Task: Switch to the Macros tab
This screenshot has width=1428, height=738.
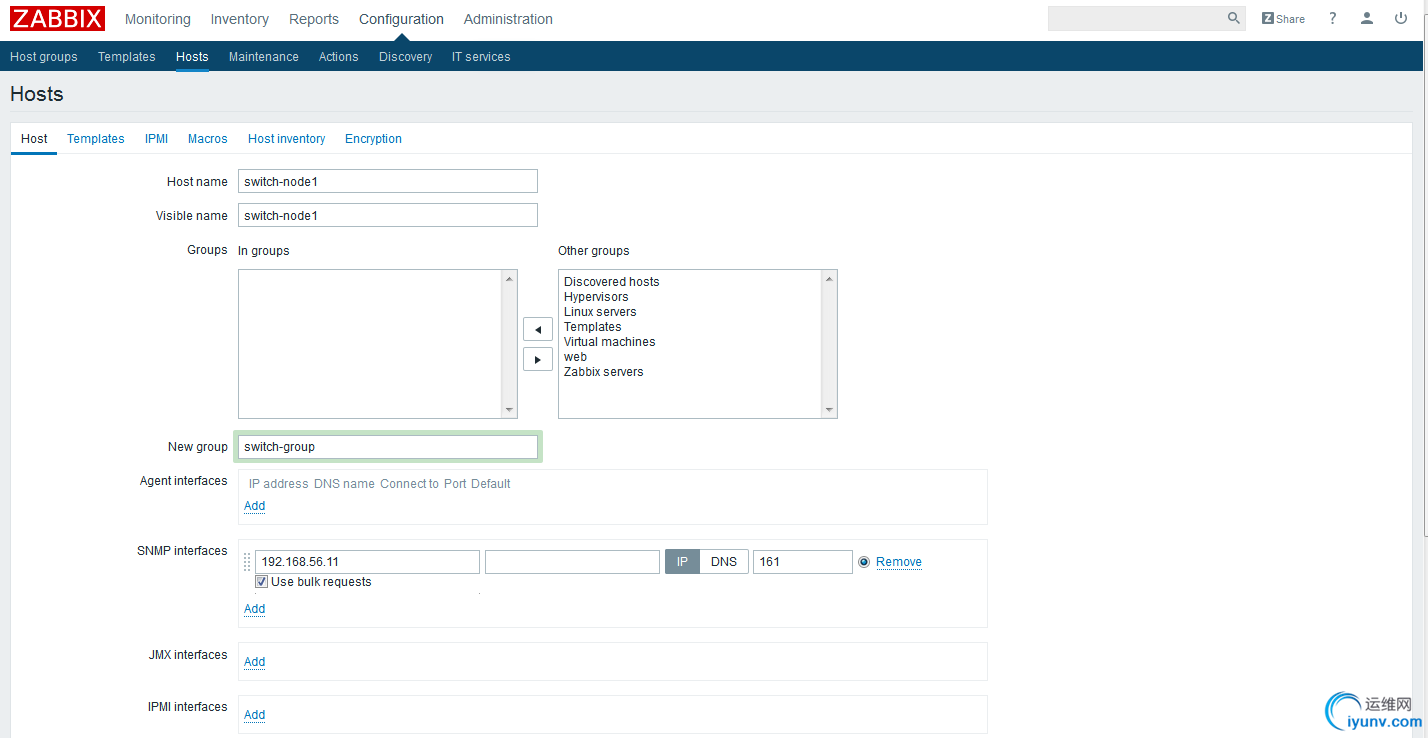Action: [x=208, y=139]
